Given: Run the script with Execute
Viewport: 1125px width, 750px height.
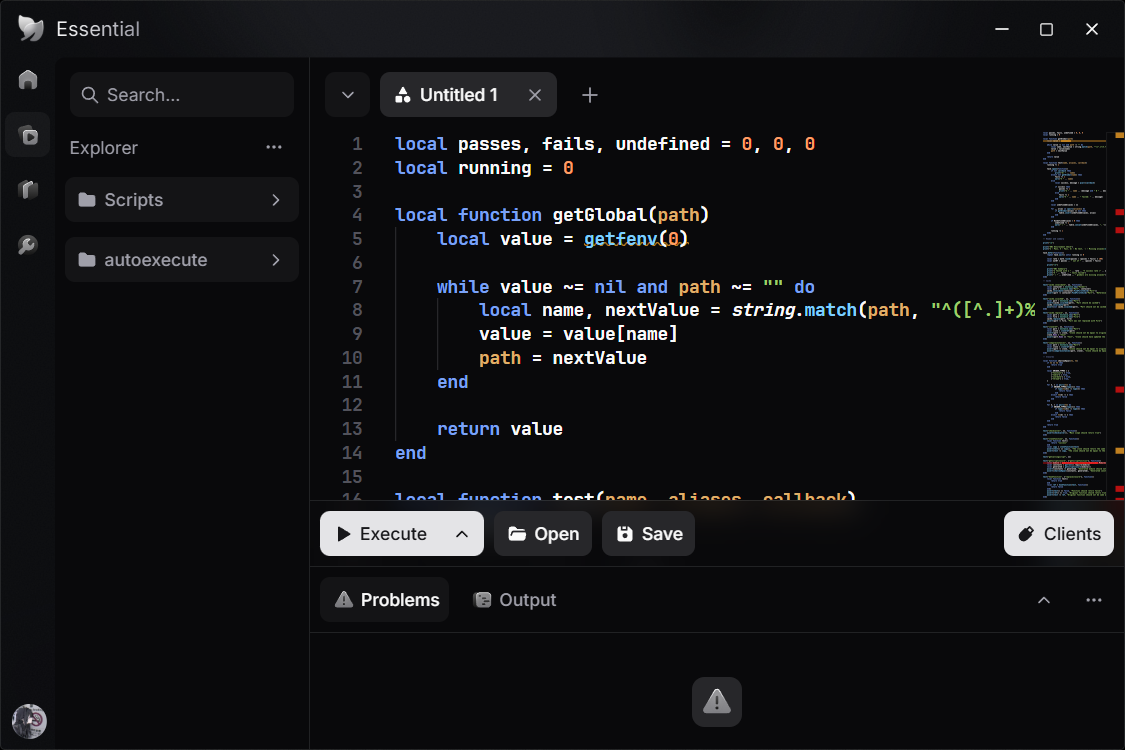Looking at the screenshot, I should [383, 534].
